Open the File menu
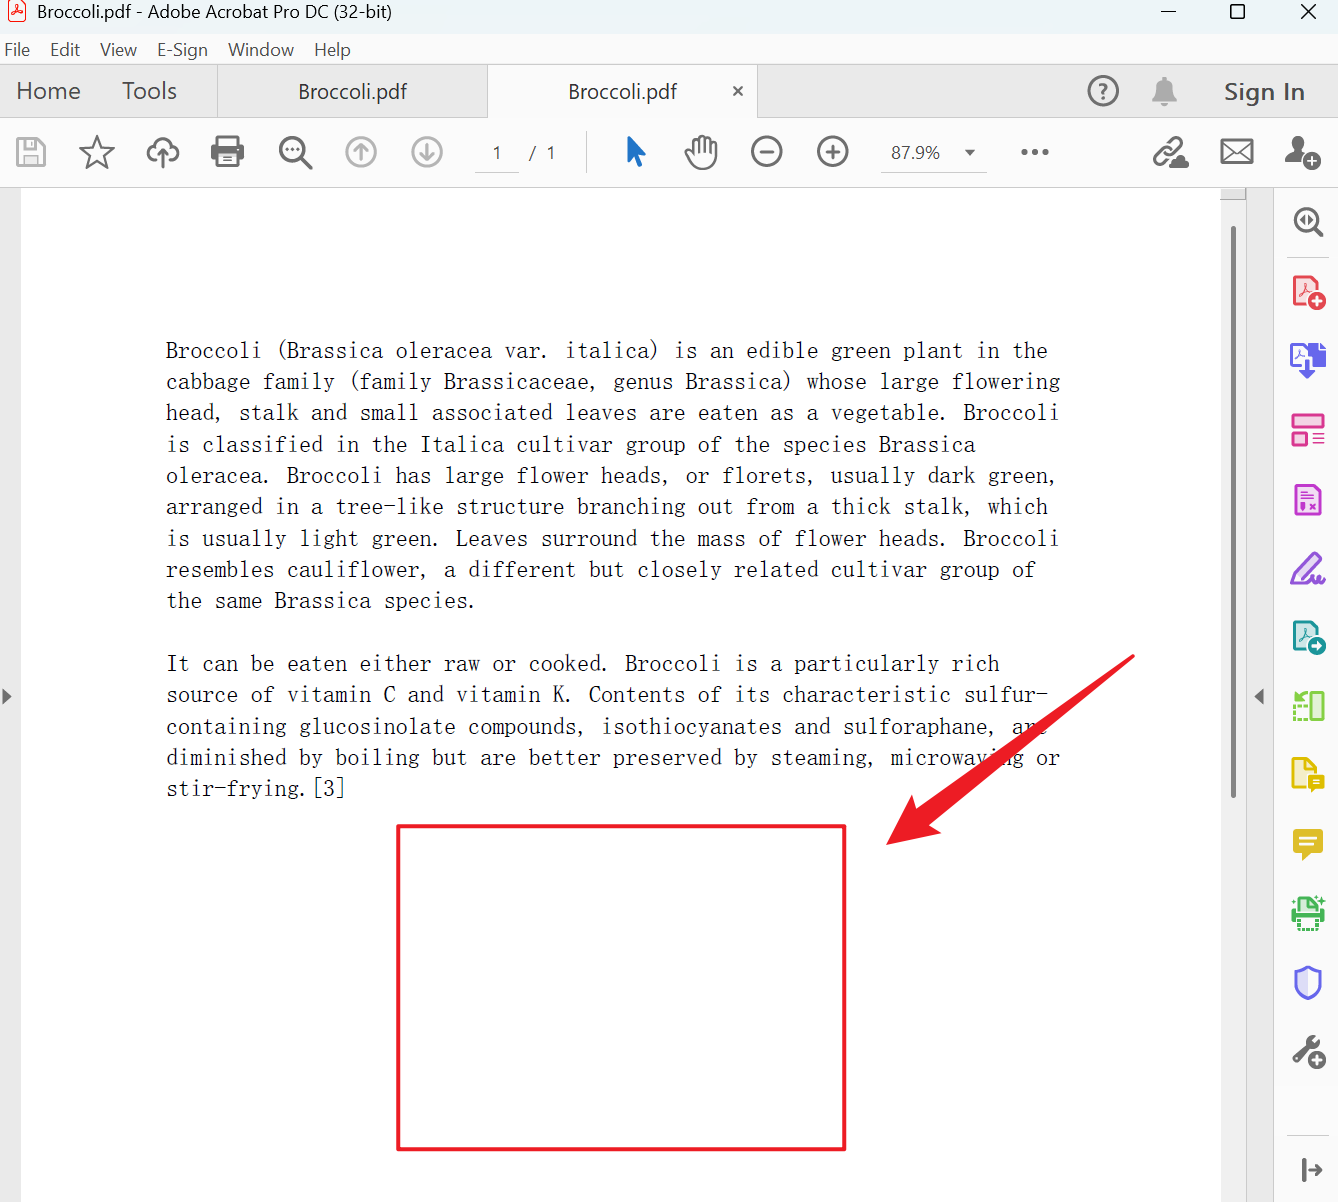The image size is (1338, 1202). pos(17,50)
